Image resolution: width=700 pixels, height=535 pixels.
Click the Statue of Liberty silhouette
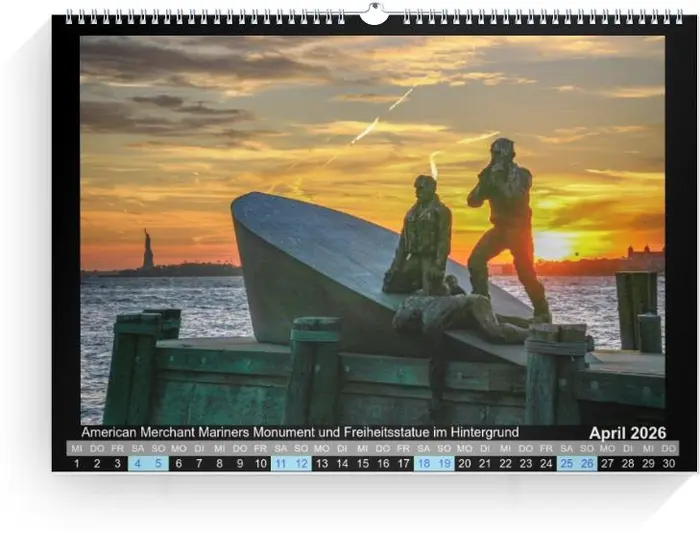[148, 250]
